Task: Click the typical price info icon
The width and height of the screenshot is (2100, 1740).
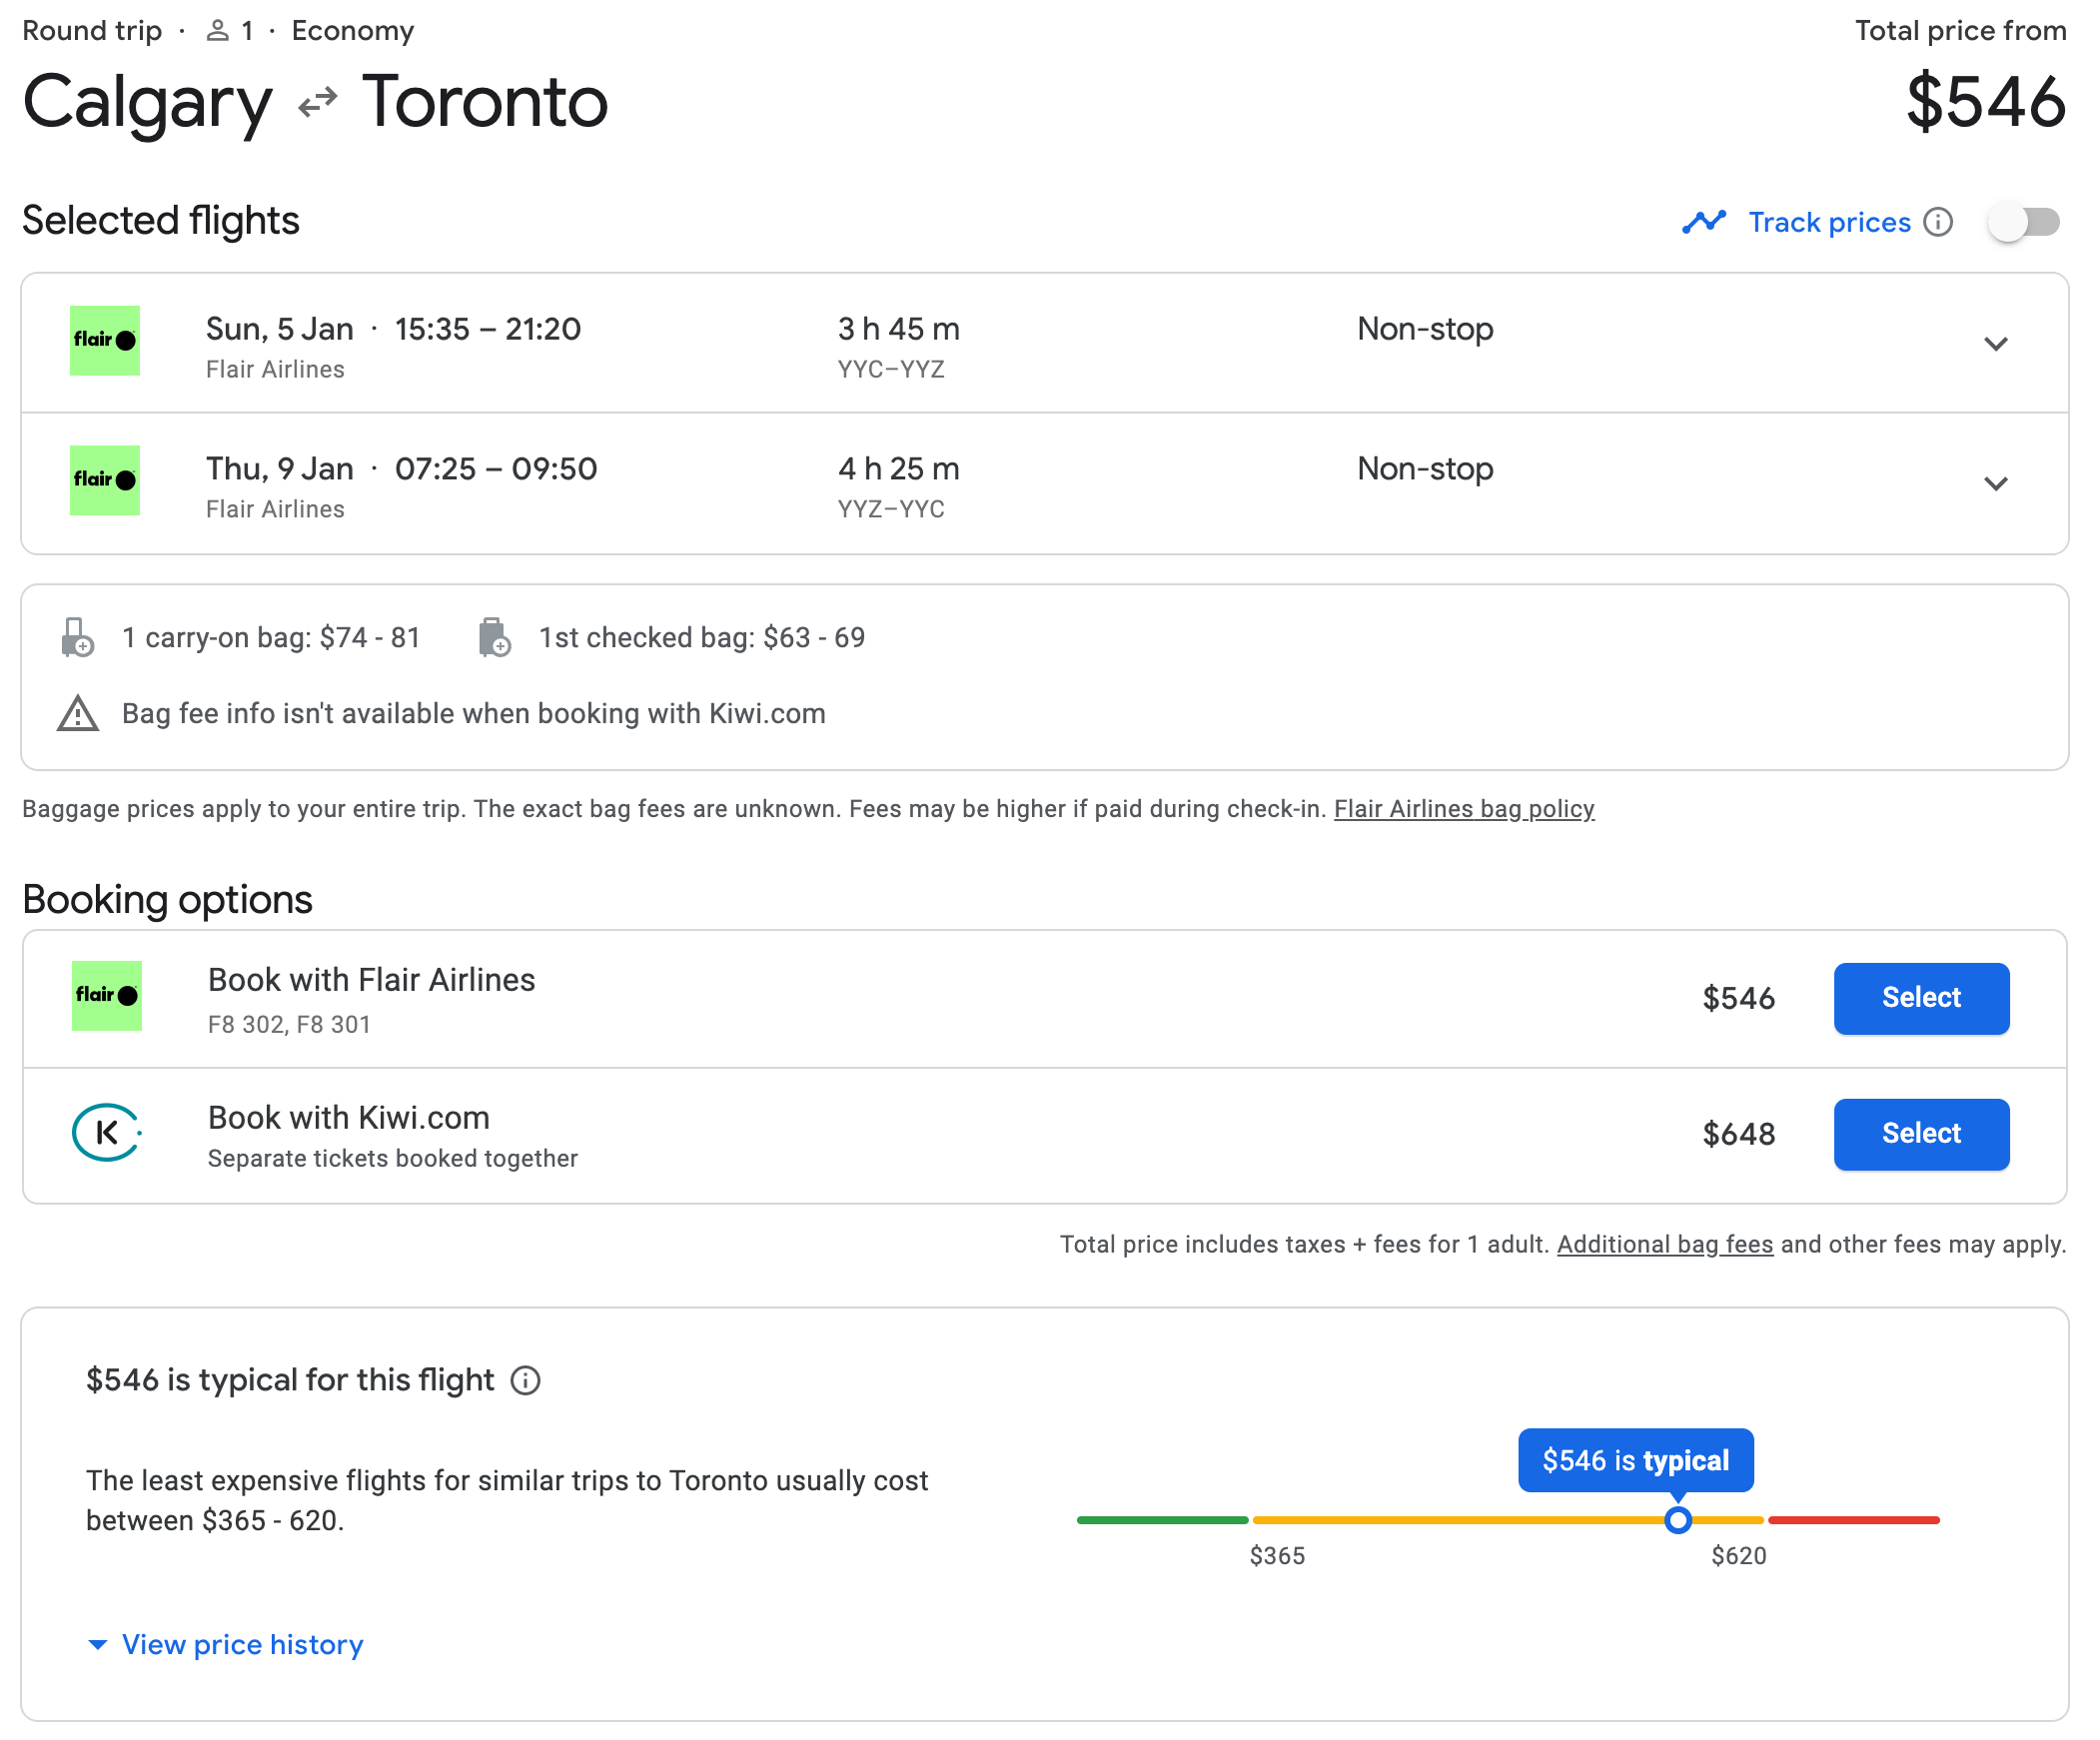Action: (525, 1380)
